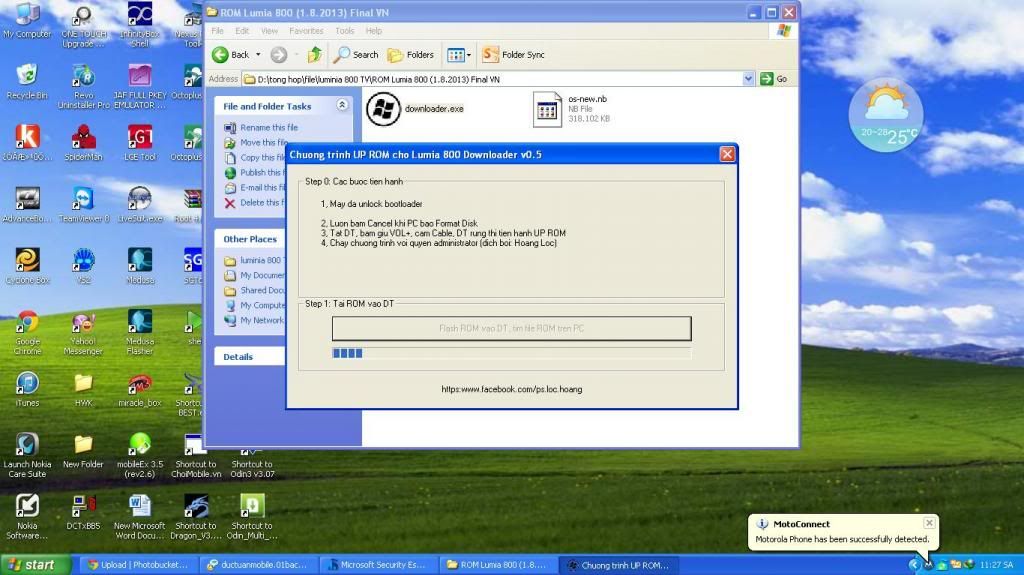
Task: Click Flash ROM vao DT button
Action: pos(511,328)
